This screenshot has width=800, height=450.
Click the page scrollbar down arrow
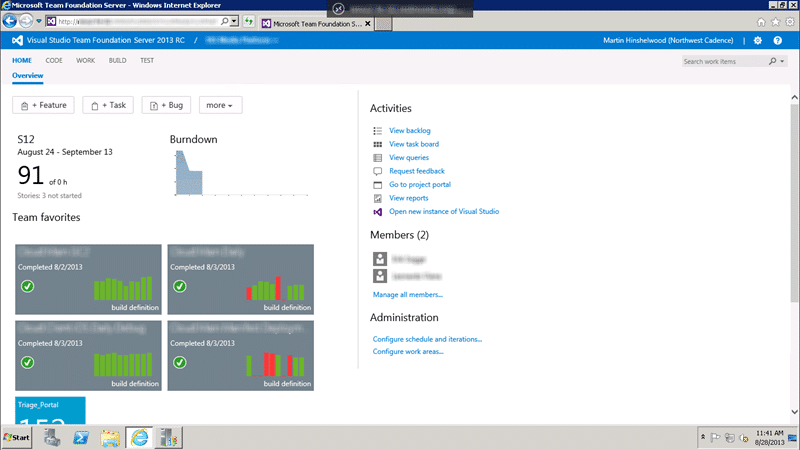[x=794, y=412]
